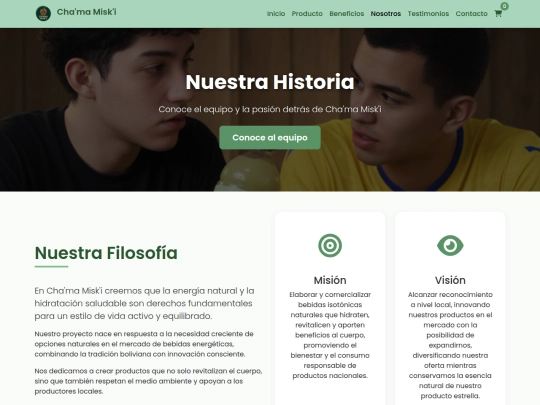Click the Cha'ma Misk'i round logo icon
The image size is (540, 405).
pyautogui.click(x=43, y=13)
